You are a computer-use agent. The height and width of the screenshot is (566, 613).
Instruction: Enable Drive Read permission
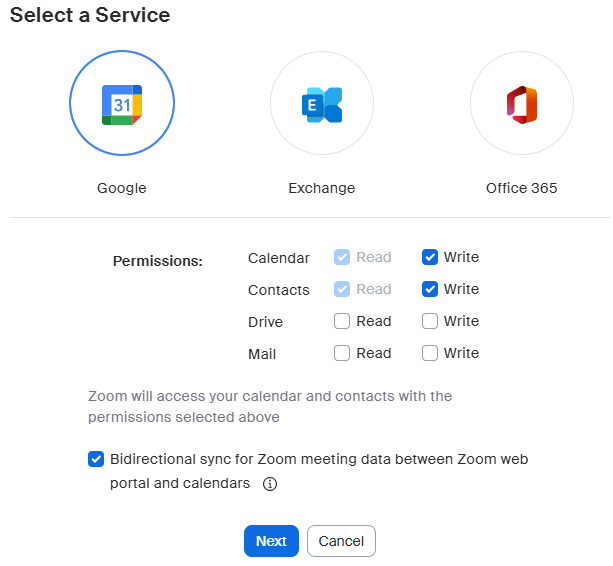342,321
